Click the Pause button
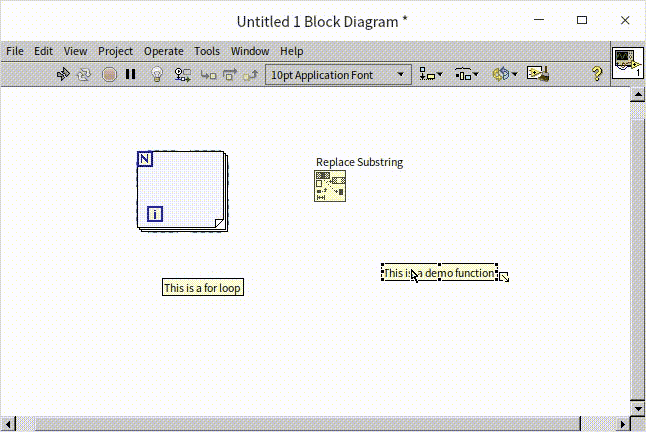The width and height of the screenshot is (646, 432). (x=131, y=74)
